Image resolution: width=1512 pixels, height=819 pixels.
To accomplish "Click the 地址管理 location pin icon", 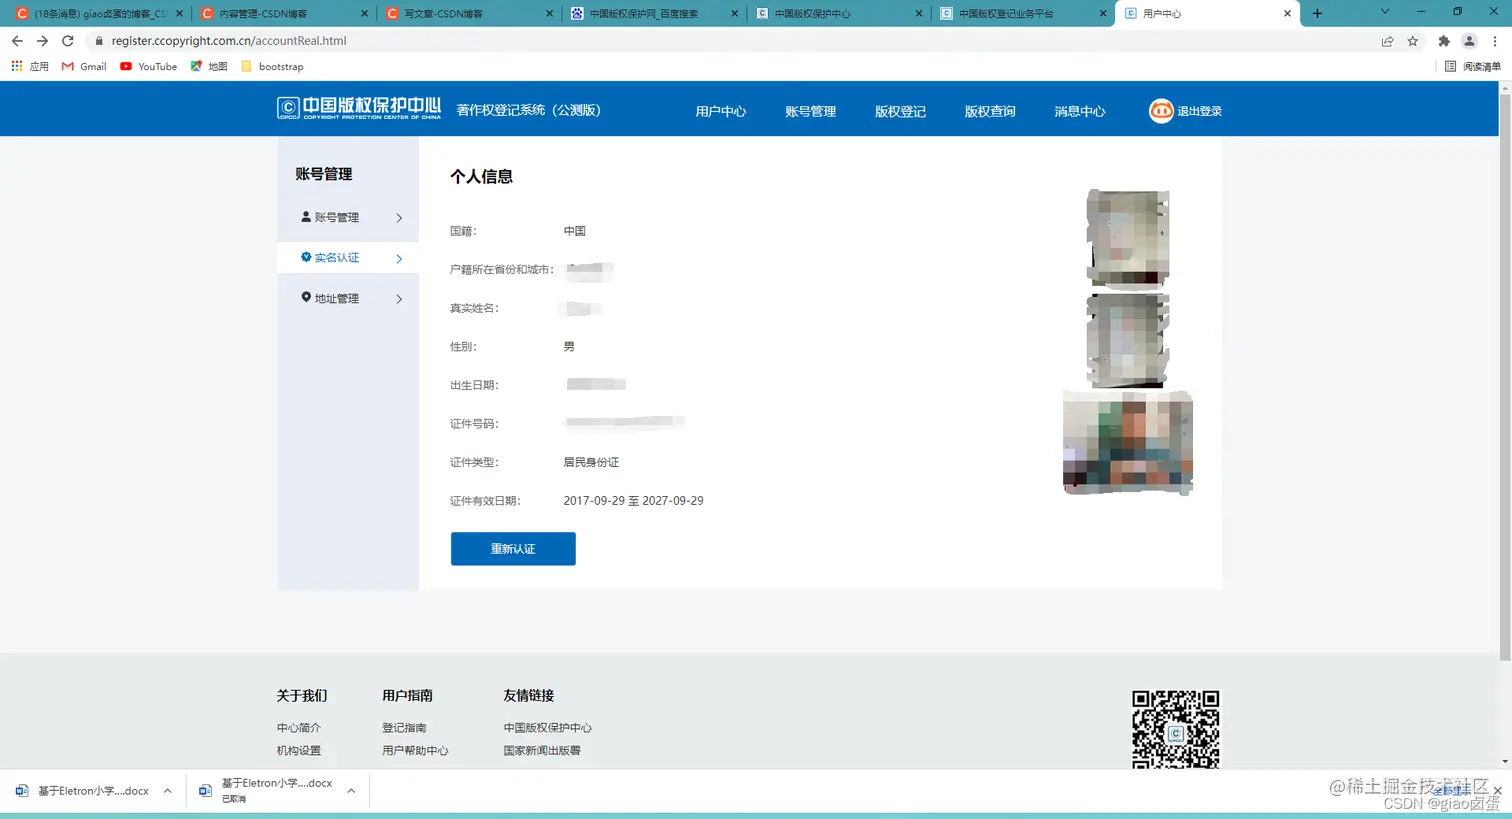I will point(306,296).
